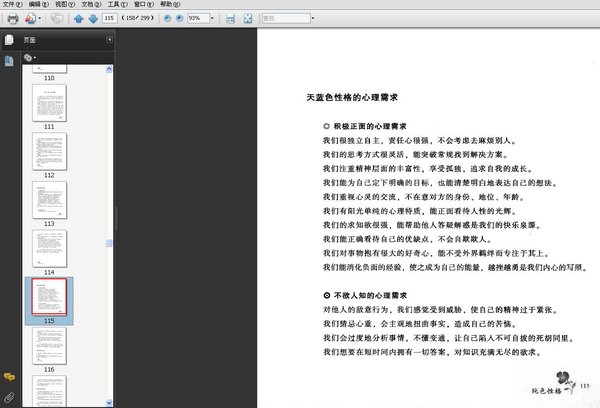
Task: Click the subheading 积极正面的心理需求
Action: coord(370,126)
